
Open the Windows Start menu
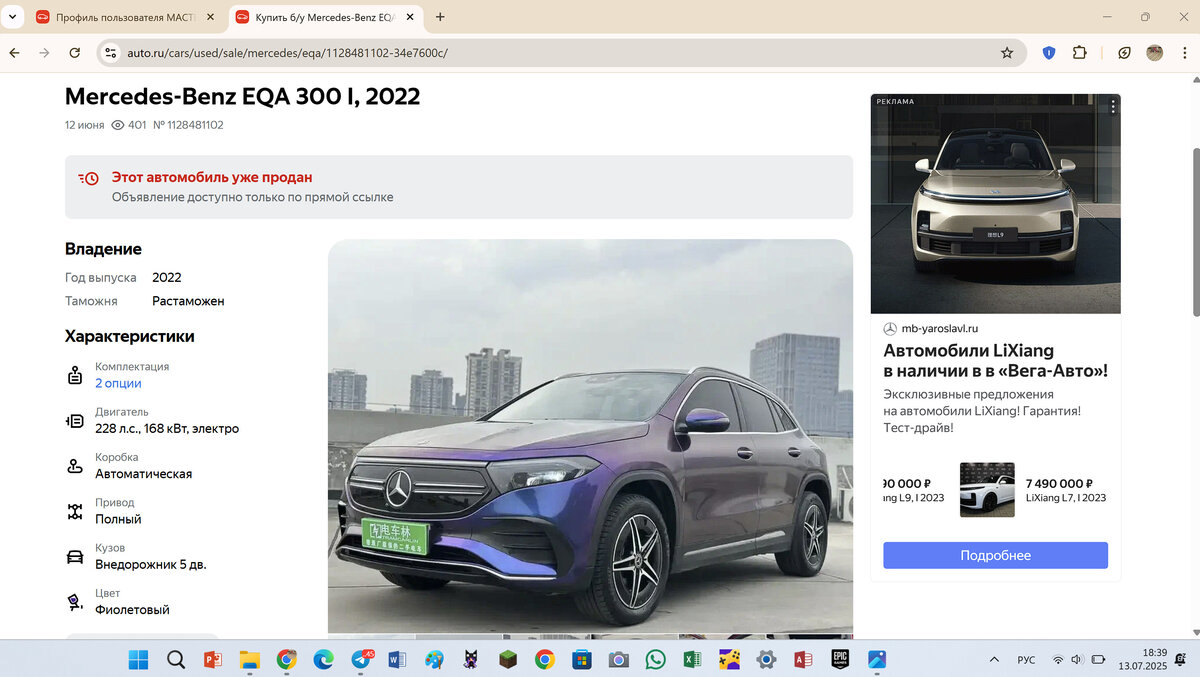click(x=138, y=659)
